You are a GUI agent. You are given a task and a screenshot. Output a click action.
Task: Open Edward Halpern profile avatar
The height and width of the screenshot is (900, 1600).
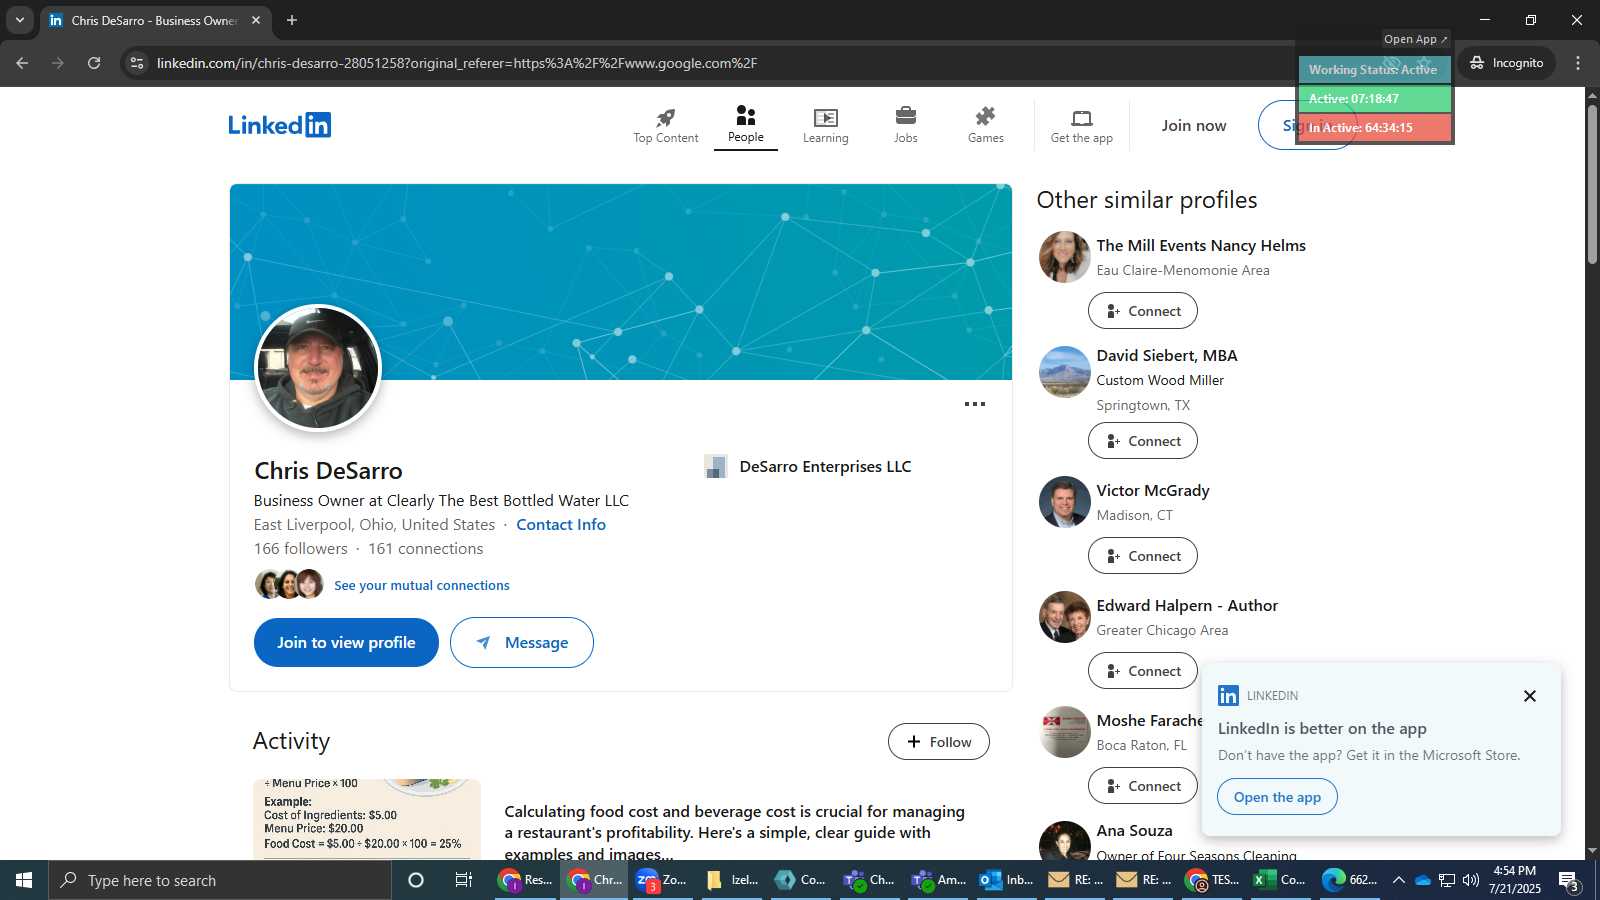click(1065, 617)
